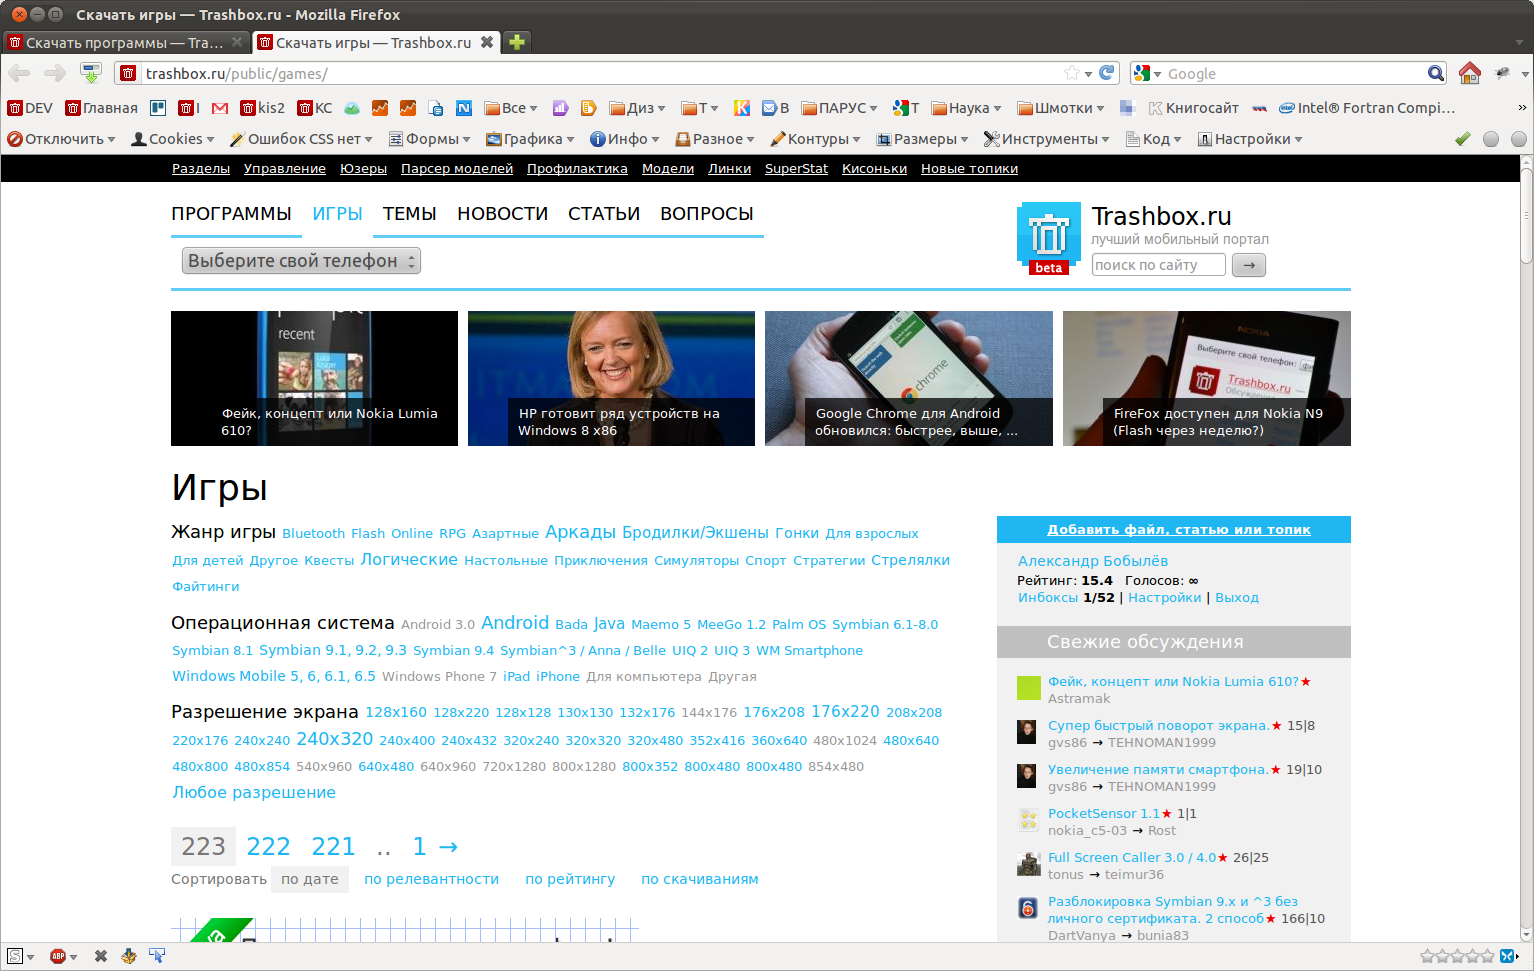Click the X cross icon in status bar
Viewport: 1534px width, 971px height.
coord(101,956)
